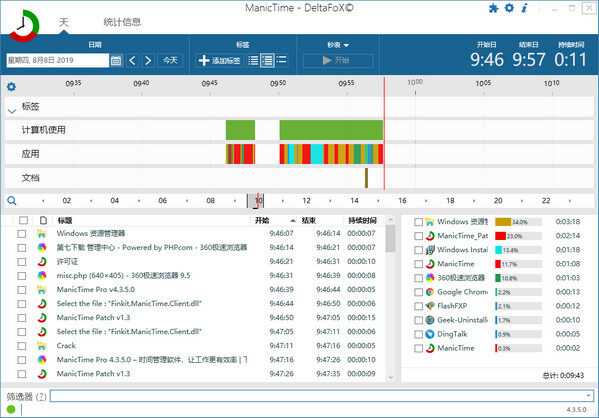
Task: Click the day overview marker at 10
Action: point(256,201)
